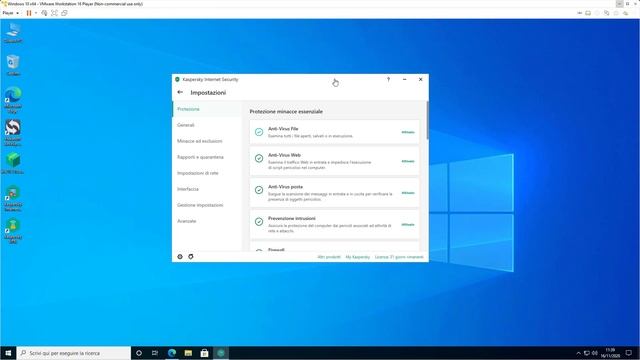Click Attivato status for Anti-Virus File
Image resolution: width=640 pixels, height=360 pixels.
tap(408, 132)
